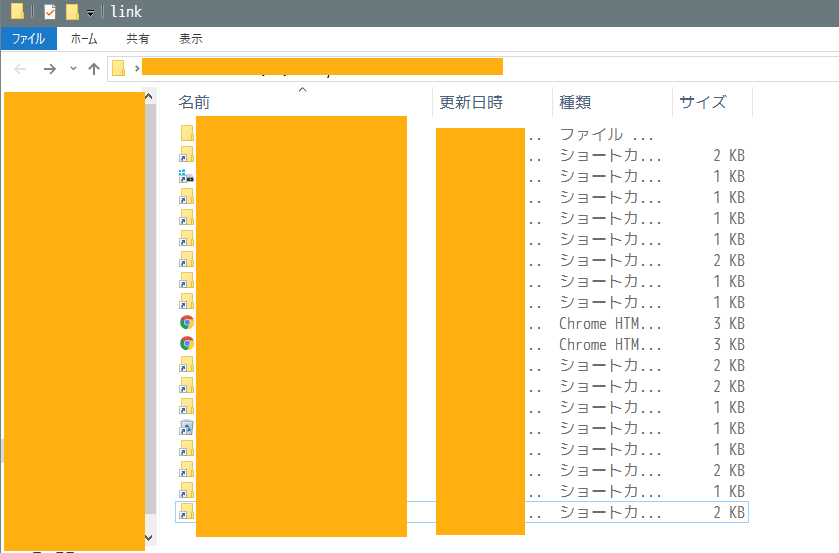Switch to the 表示 ribbon tab

[x=190, y=39]
